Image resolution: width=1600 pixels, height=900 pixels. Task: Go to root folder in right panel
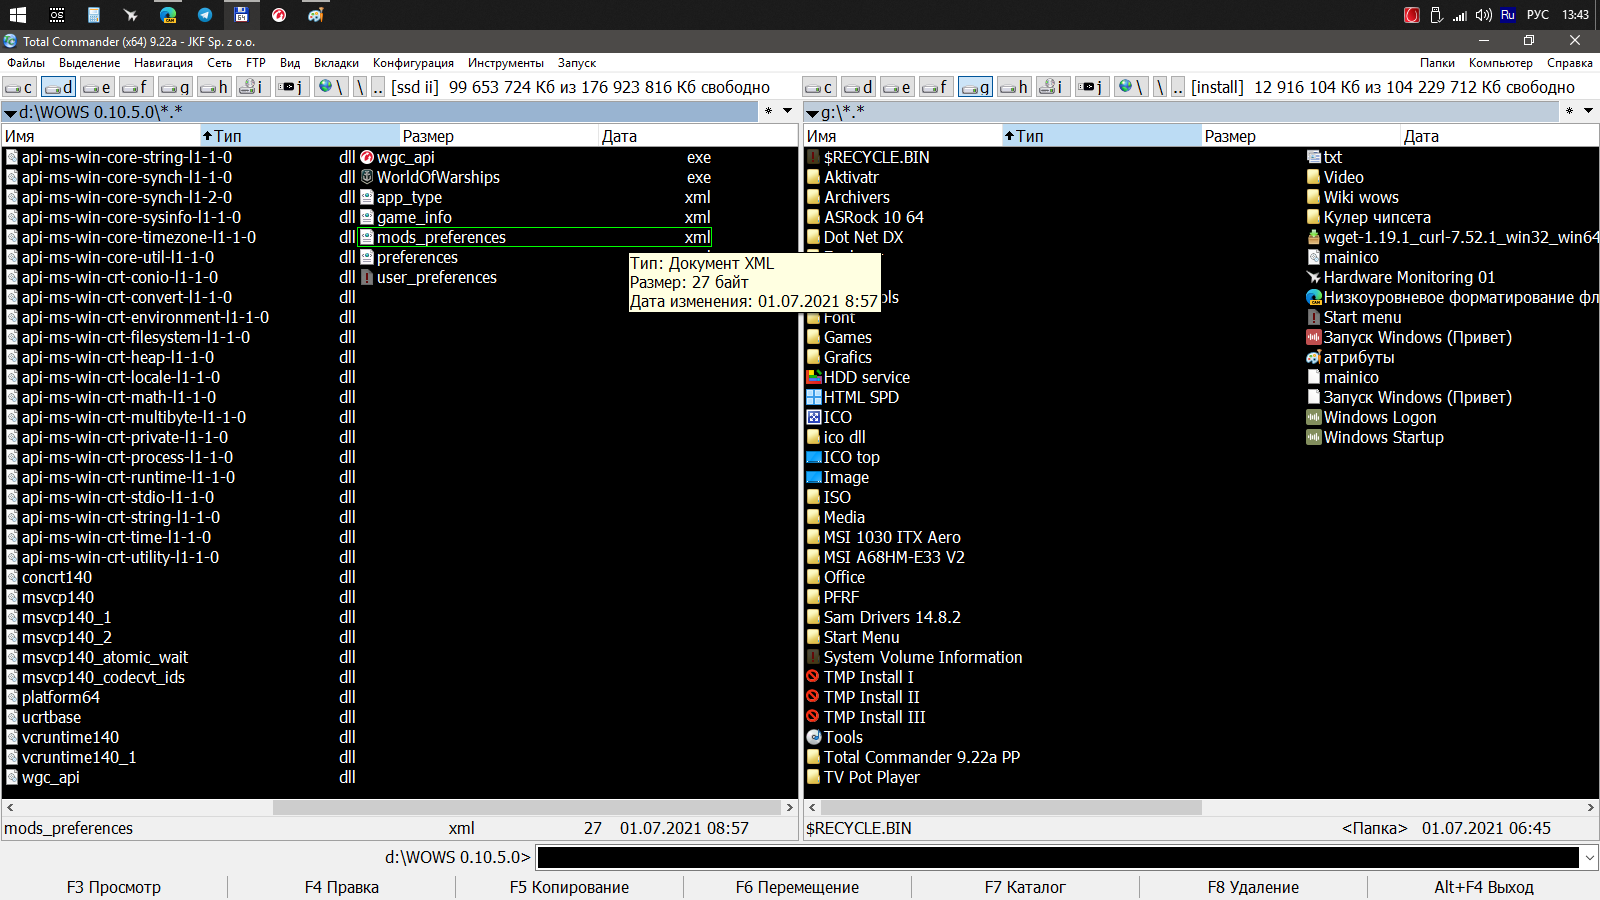pos(1160,87)
